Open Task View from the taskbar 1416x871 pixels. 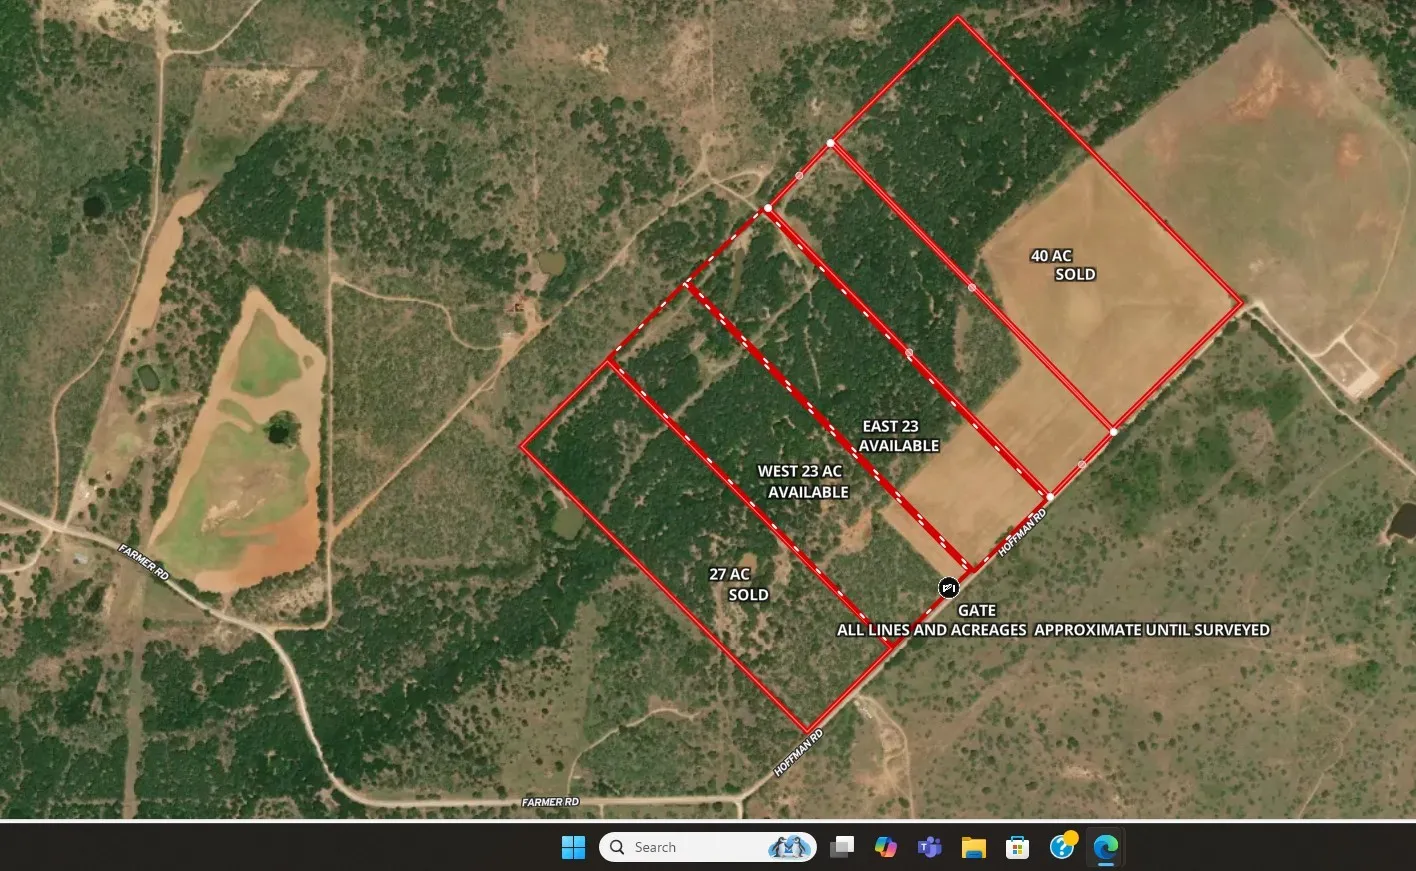[x=842, y=847]
